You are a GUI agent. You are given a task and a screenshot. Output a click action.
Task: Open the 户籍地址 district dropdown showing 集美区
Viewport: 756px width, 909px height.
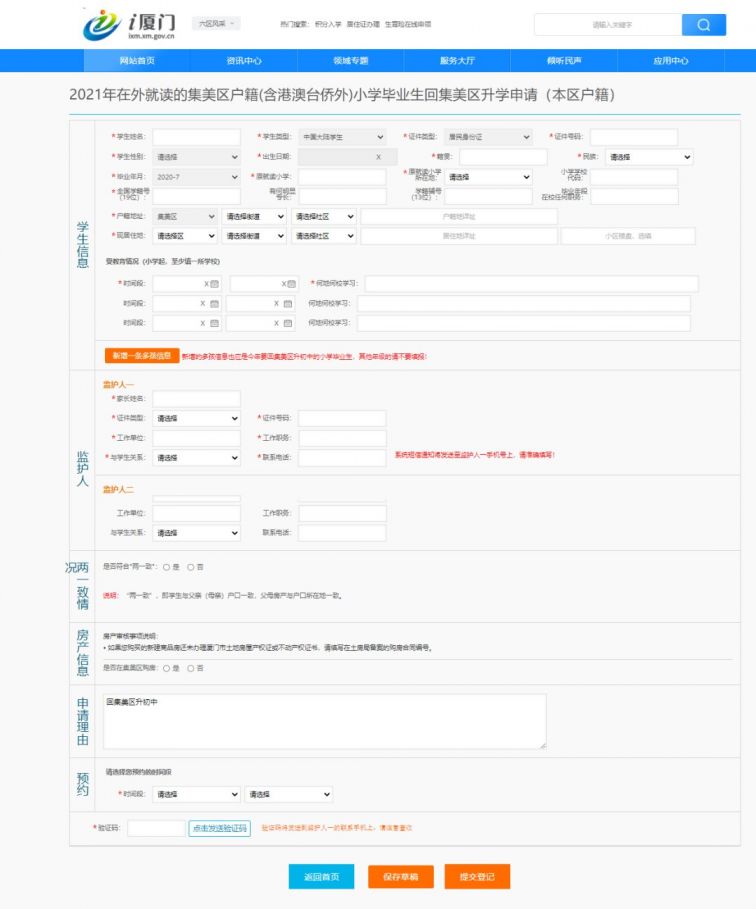tap(185, 217)
